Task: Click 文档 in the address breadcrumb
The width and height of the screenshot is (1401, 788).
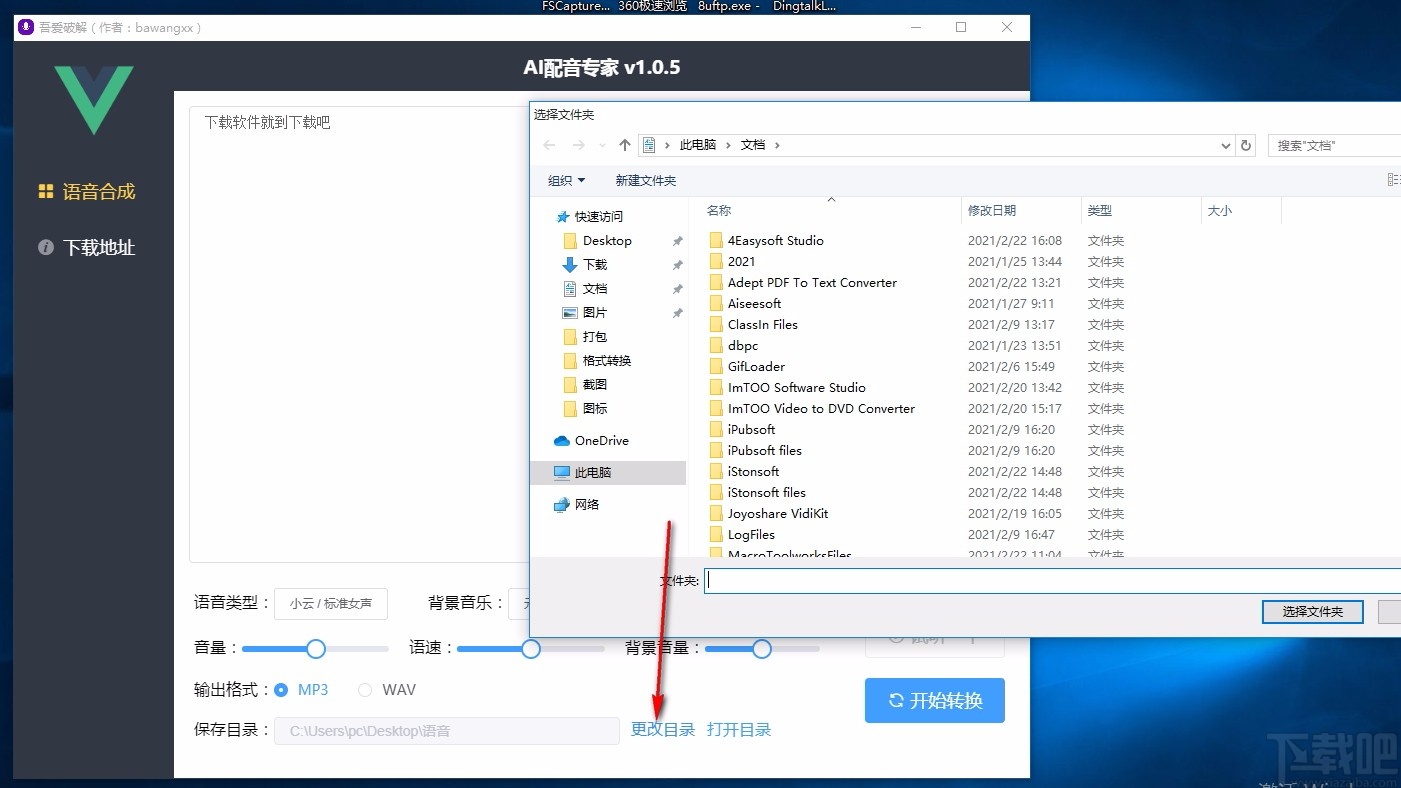Action: [753, 145]
